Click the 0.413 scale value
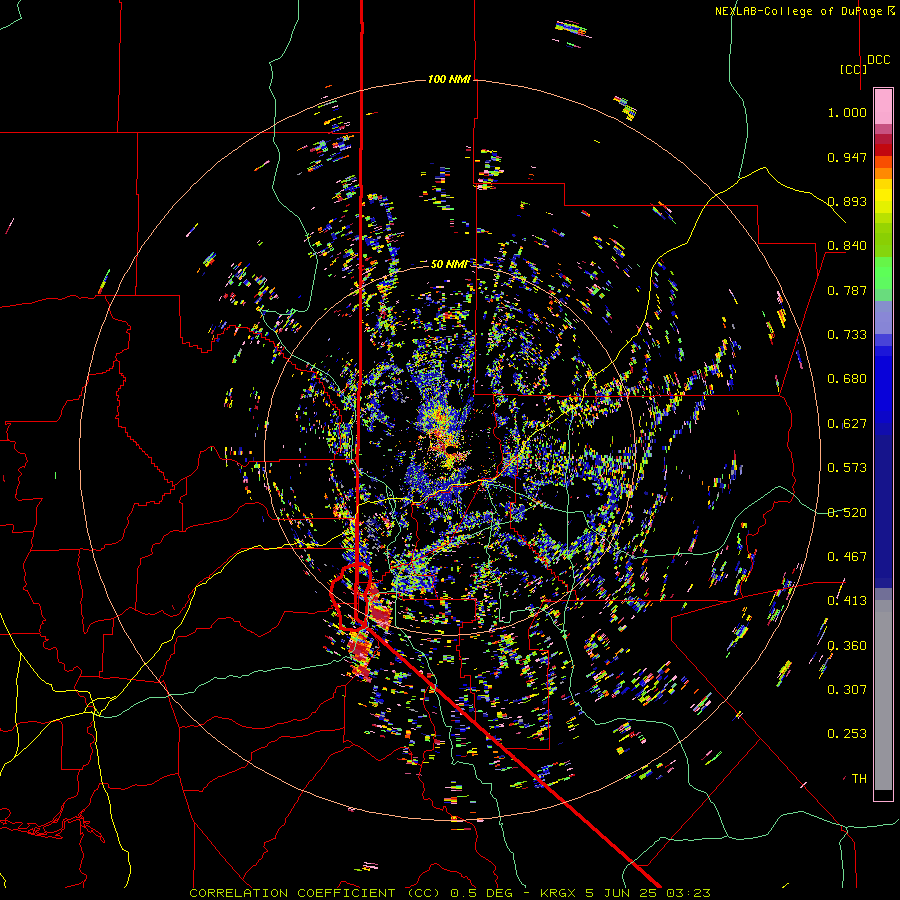 847,601
